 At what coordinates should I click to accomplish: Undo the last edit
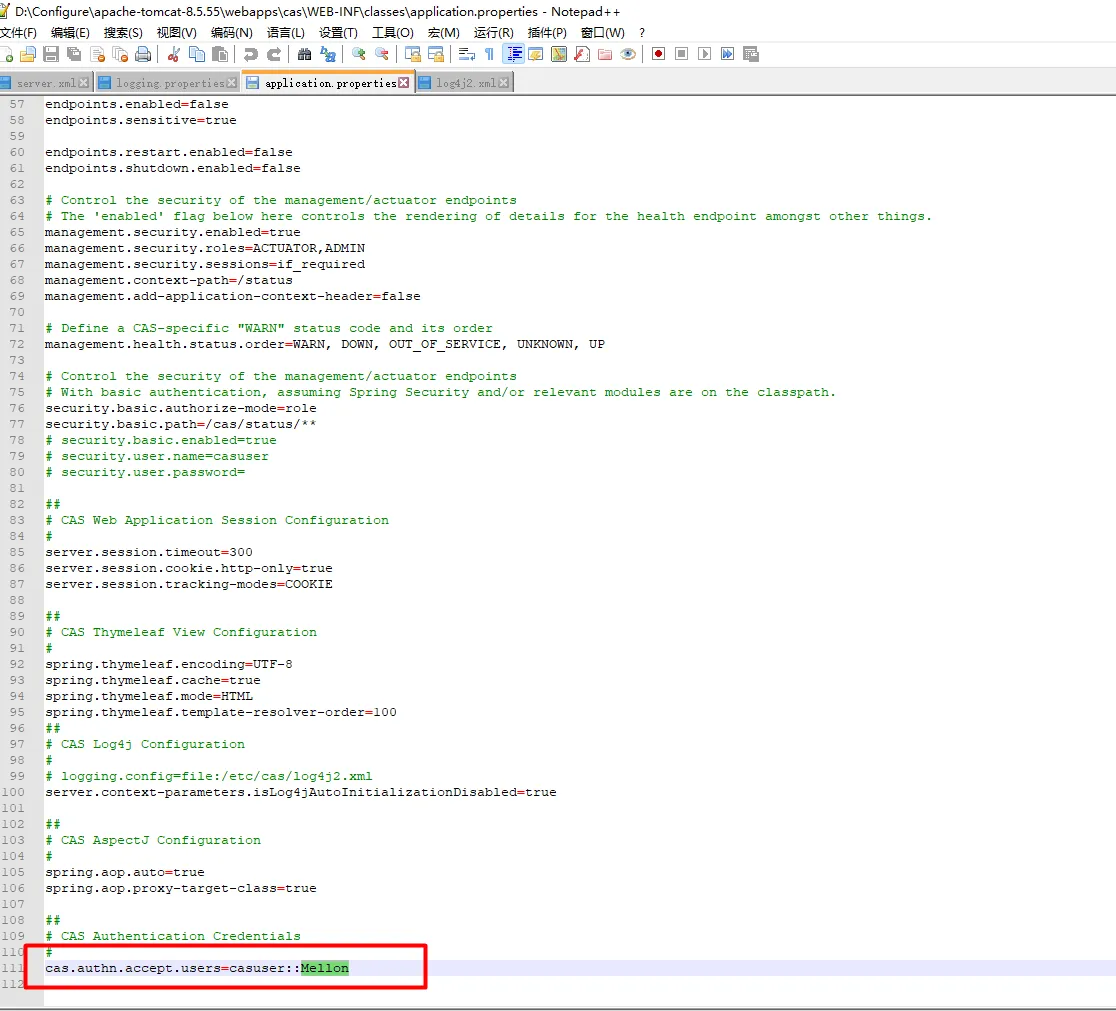point(251,54)
